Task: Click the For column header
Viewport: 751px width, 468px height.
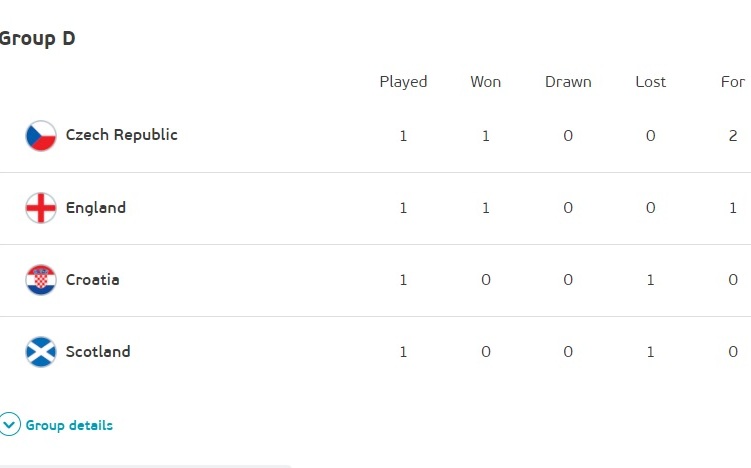Action: [x=733, y=82]
